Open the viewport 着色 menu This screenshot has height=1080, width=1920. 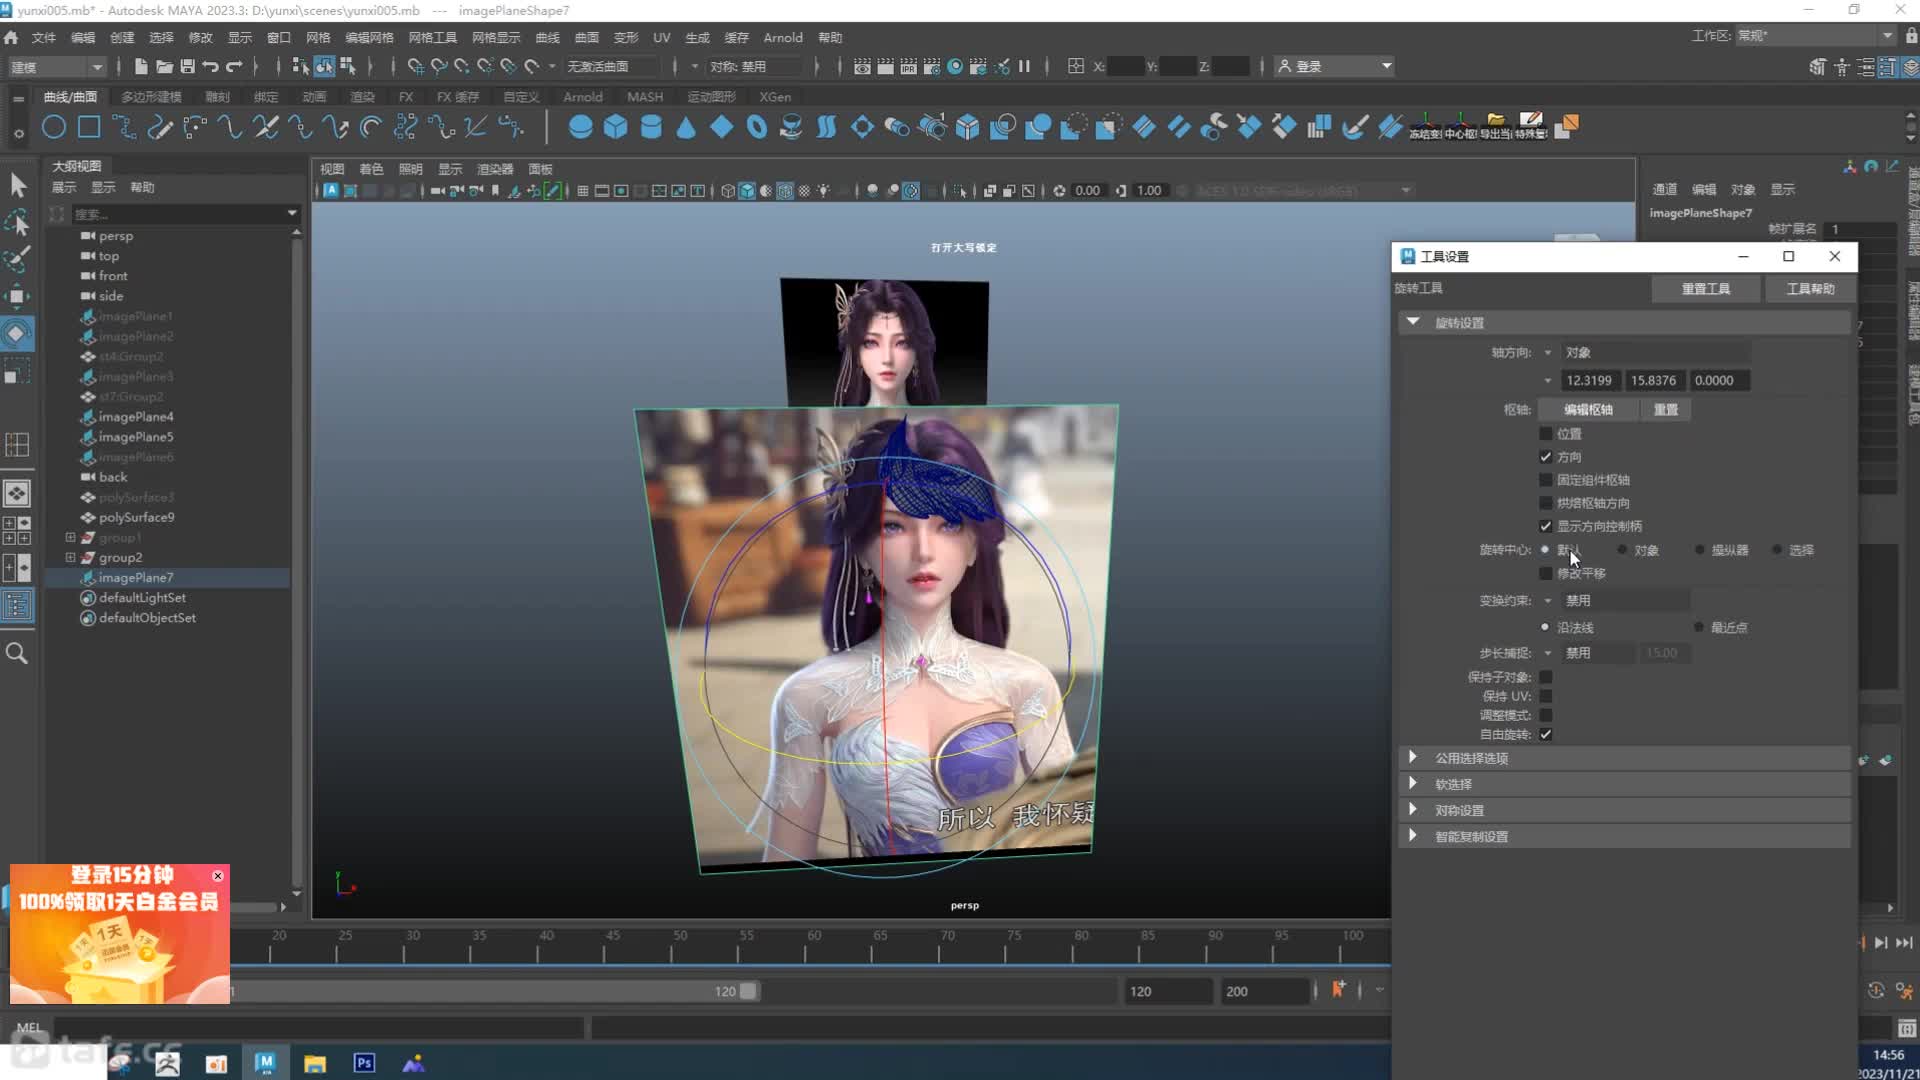pos(371,169)
